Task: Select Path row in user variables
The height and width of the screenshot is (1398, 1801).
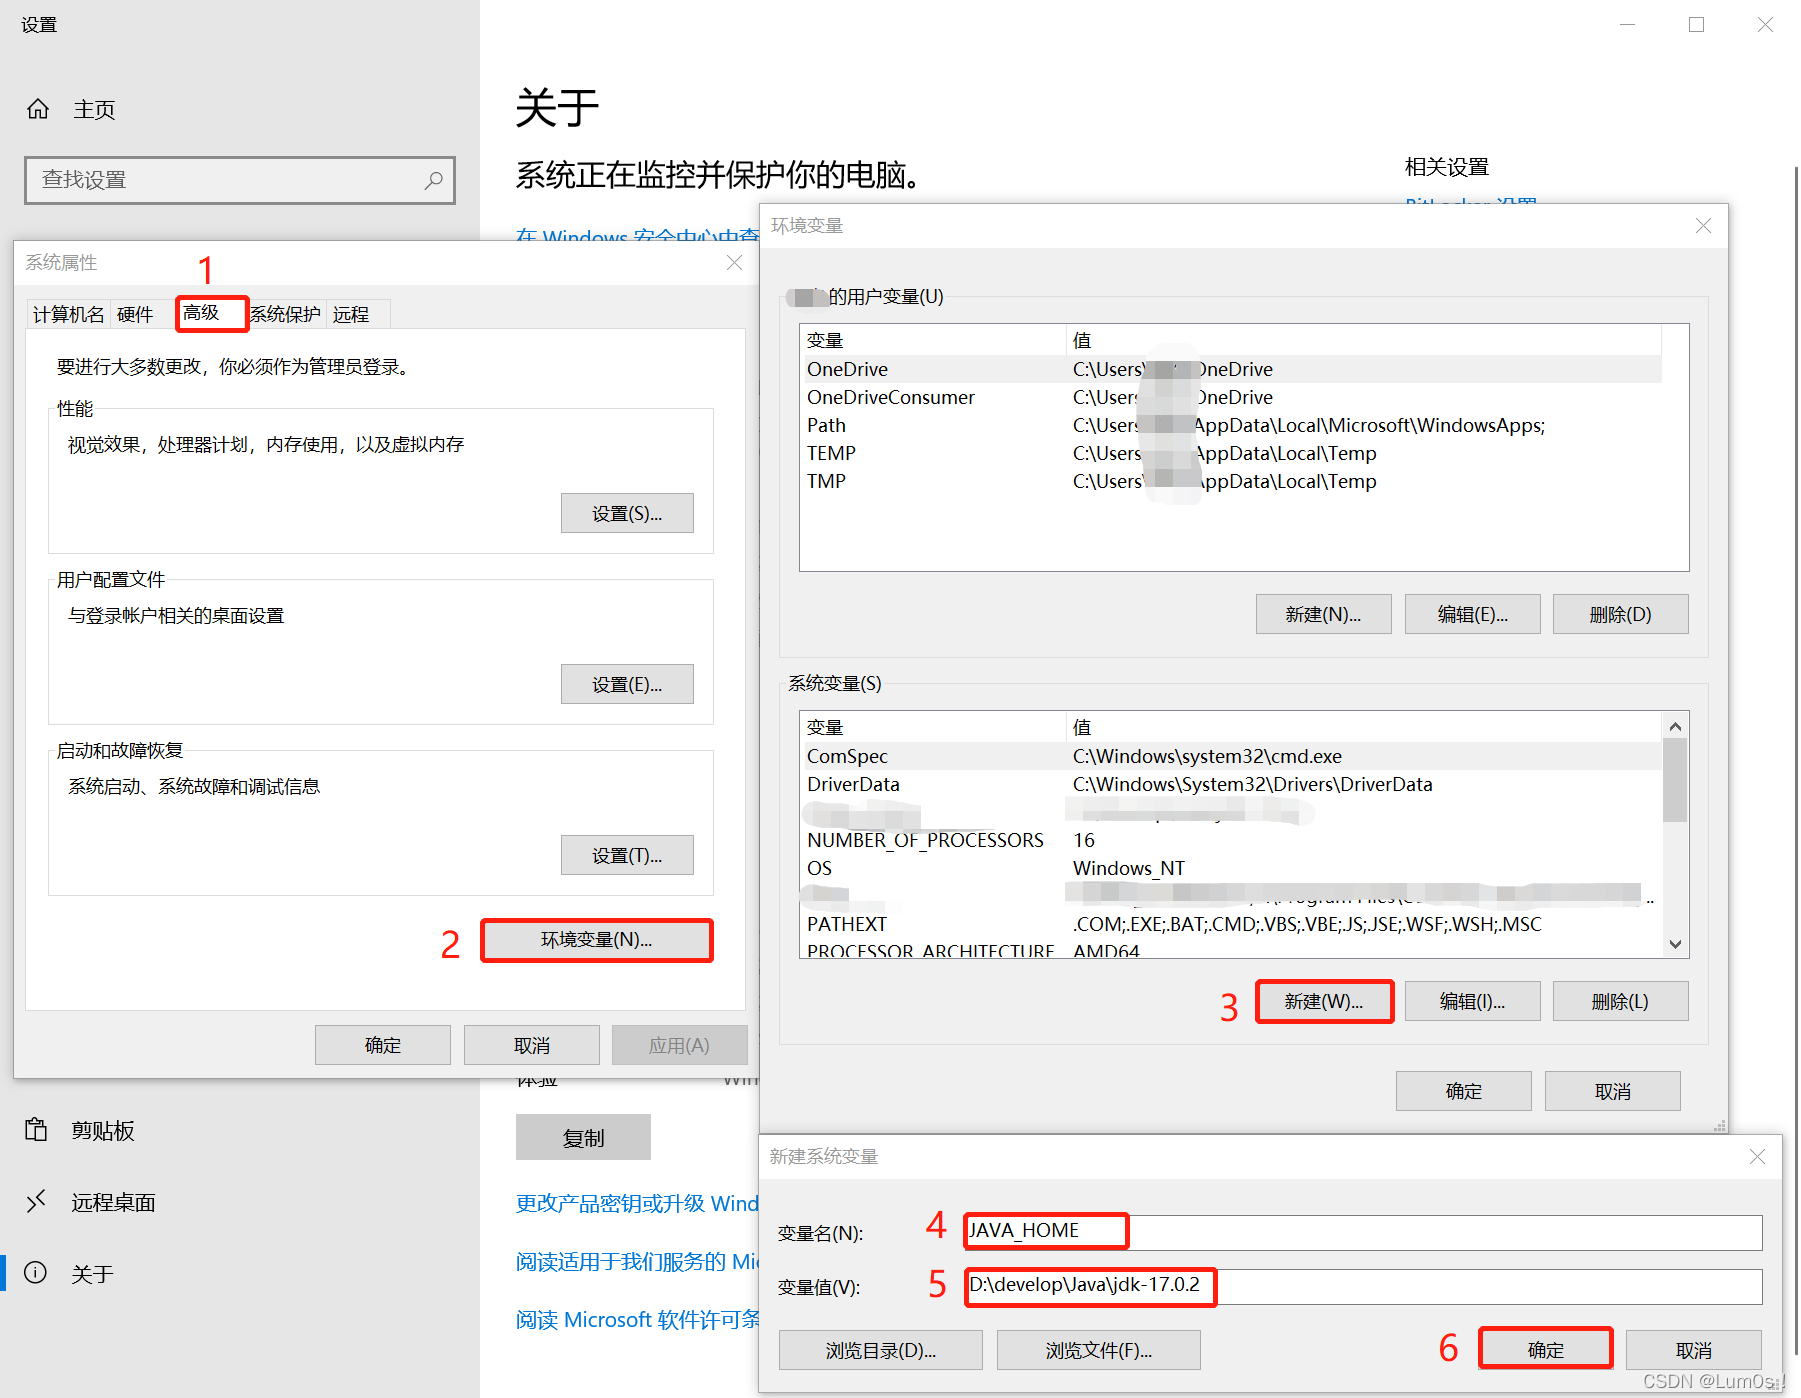Action: pyautogui.click(x=1231, y=425)
